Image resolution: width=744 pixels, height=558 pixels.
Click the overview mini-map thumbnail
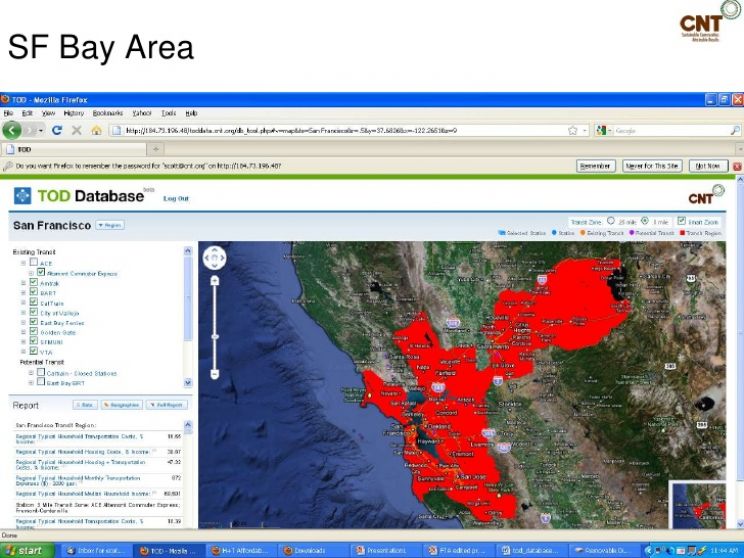[x=698, y=504]
